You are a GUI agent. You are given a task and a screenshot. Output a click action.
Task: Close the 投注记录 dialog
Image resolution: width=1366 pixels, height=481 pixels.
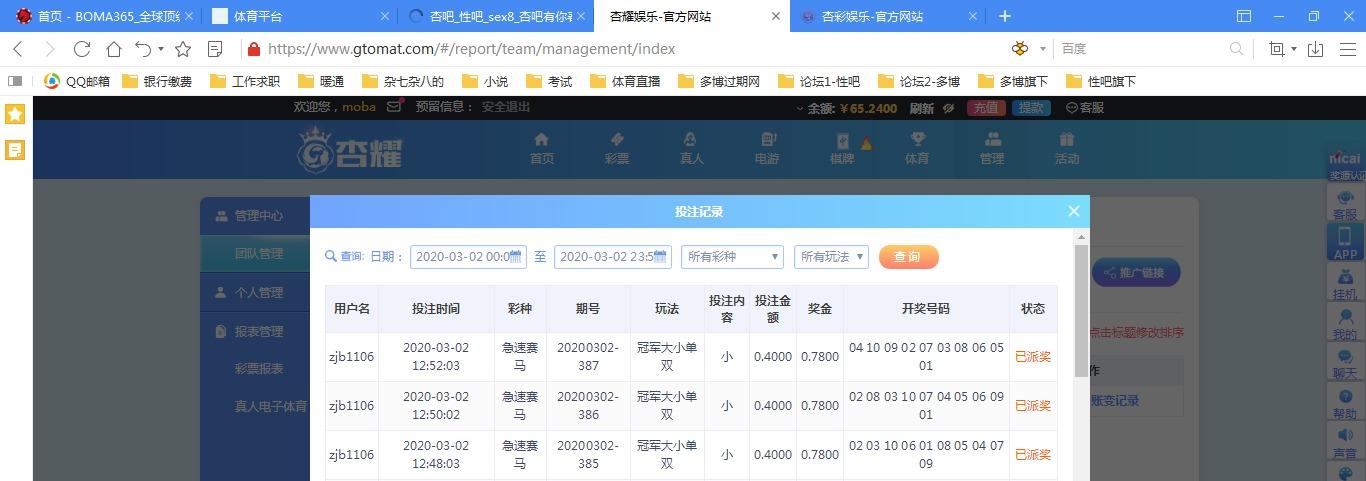(x=1073, y=211)
